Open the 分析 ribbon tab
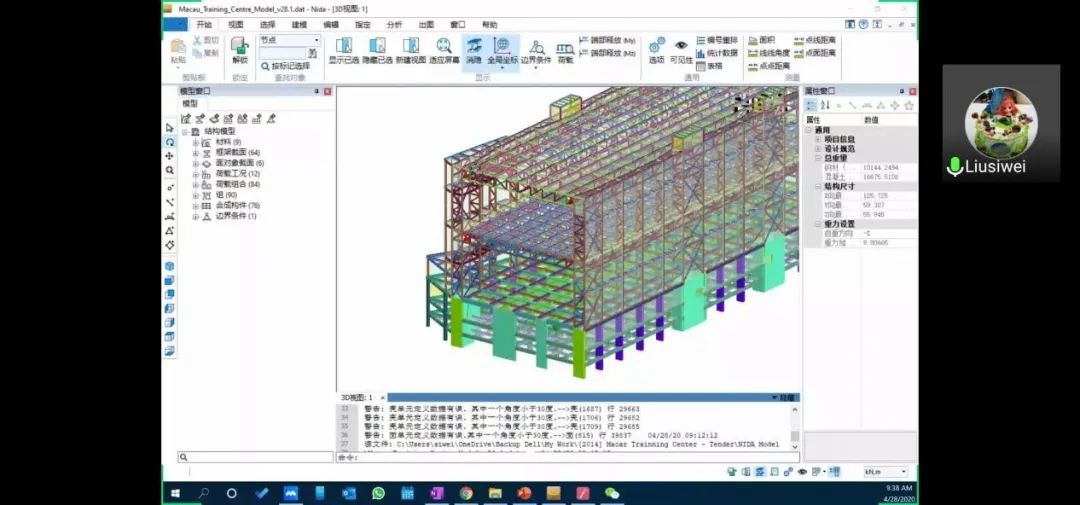The width and height of the screenshot is (1080, 505). pyautogui.click(x=394, y=24)
